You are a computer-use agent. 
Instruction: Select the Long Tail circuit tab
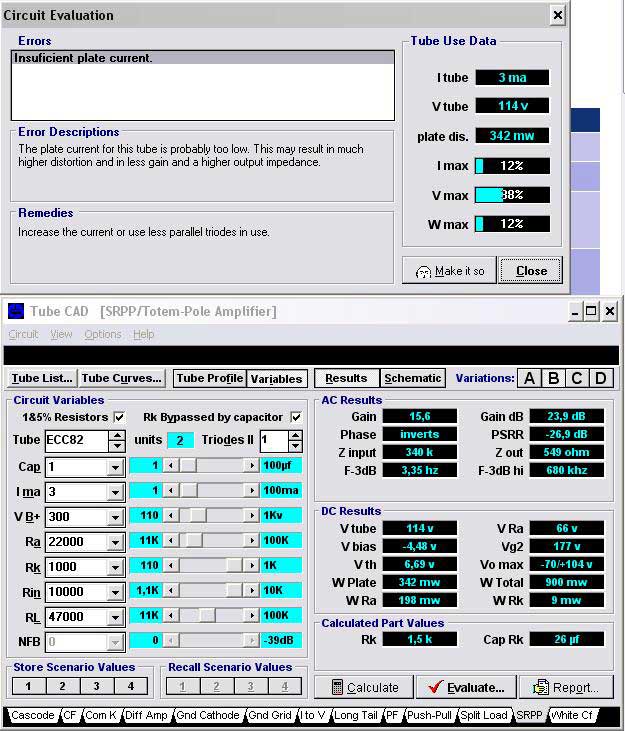356,715
